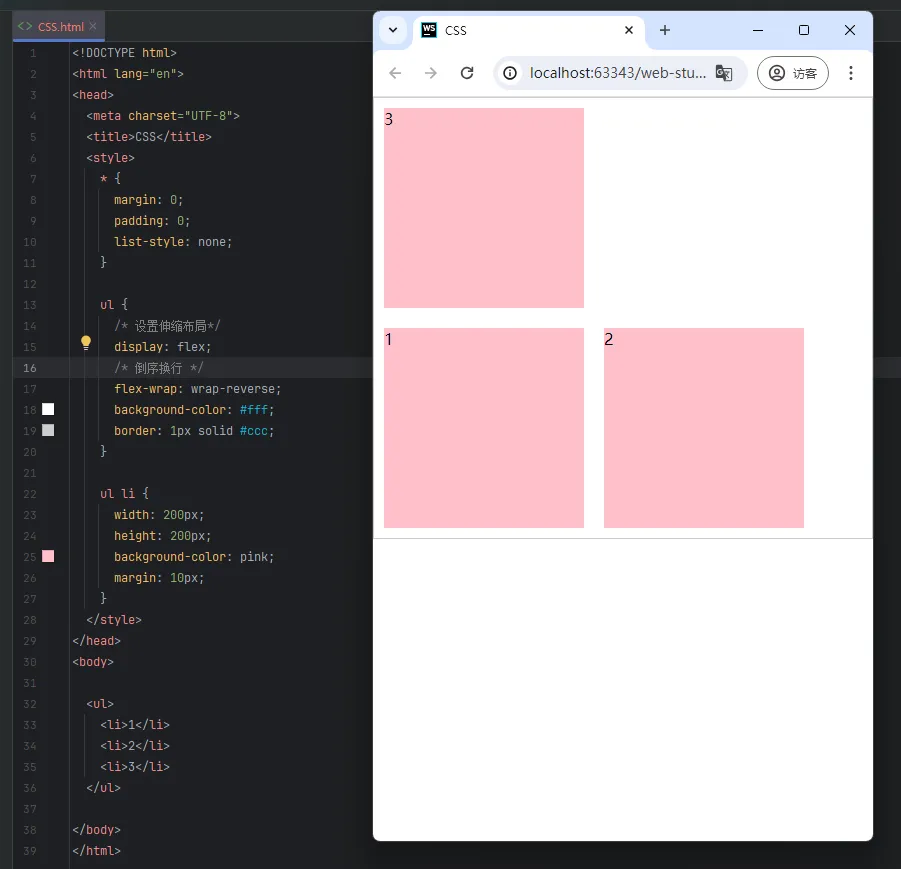Close the CSS browser tab
Viewport: 901px width, 869px height.
coord(628,30)
